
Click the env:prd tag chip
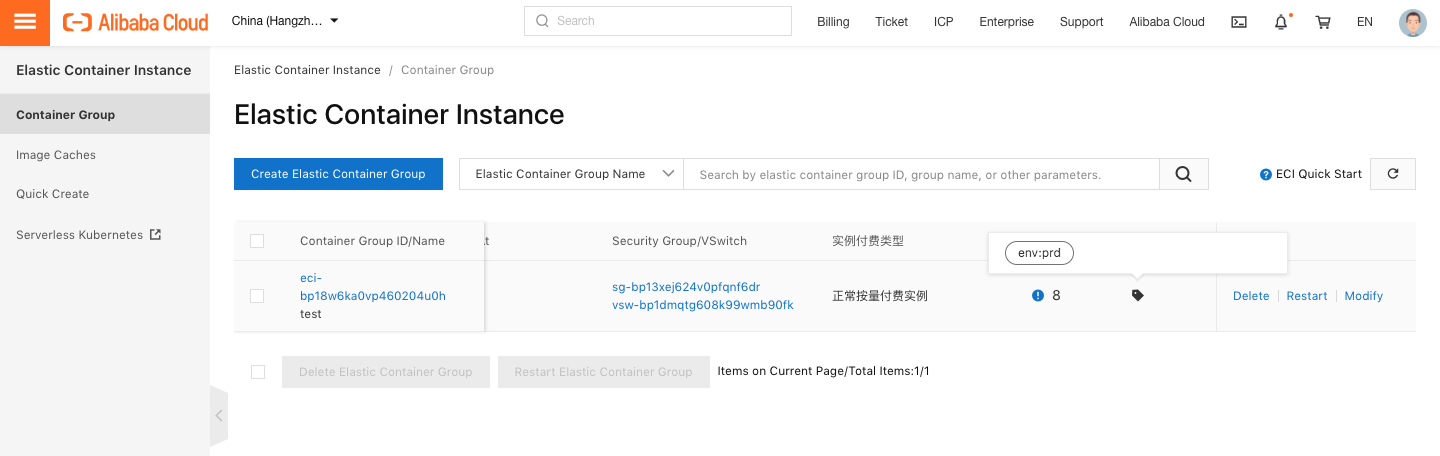[1040, 253]
